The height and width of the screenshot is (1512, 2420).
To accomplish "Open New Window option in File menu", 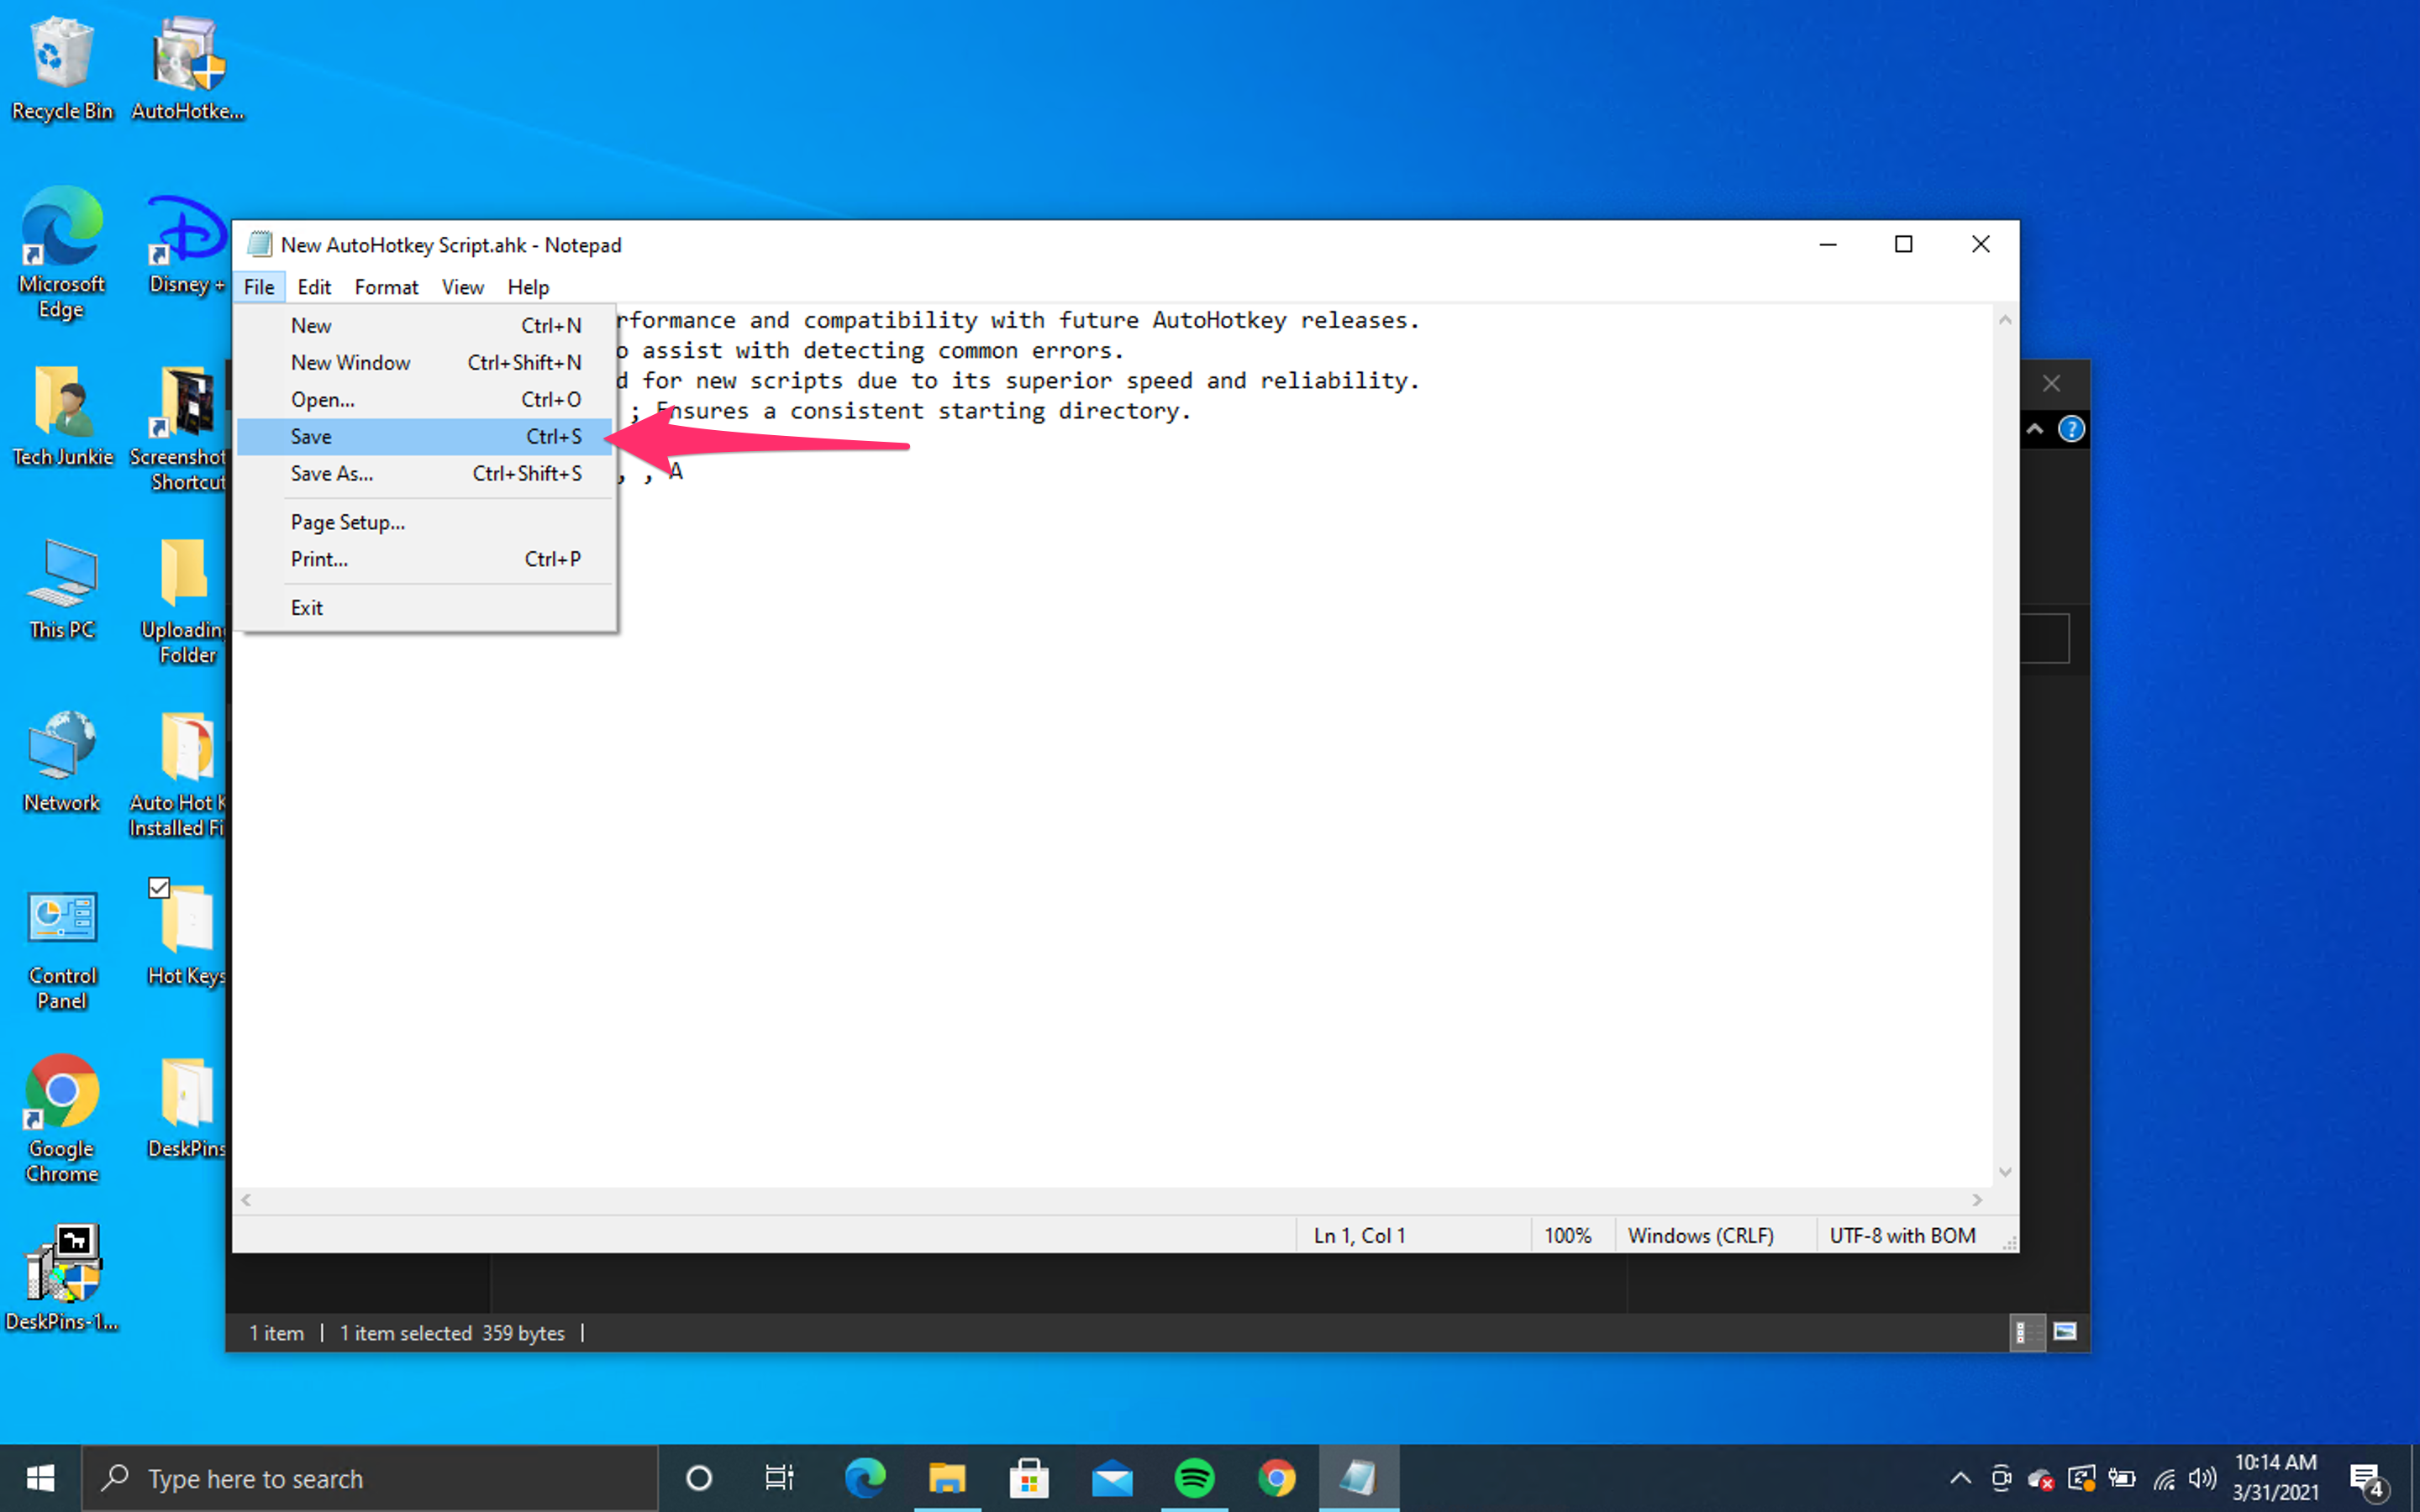I will 350,360.
